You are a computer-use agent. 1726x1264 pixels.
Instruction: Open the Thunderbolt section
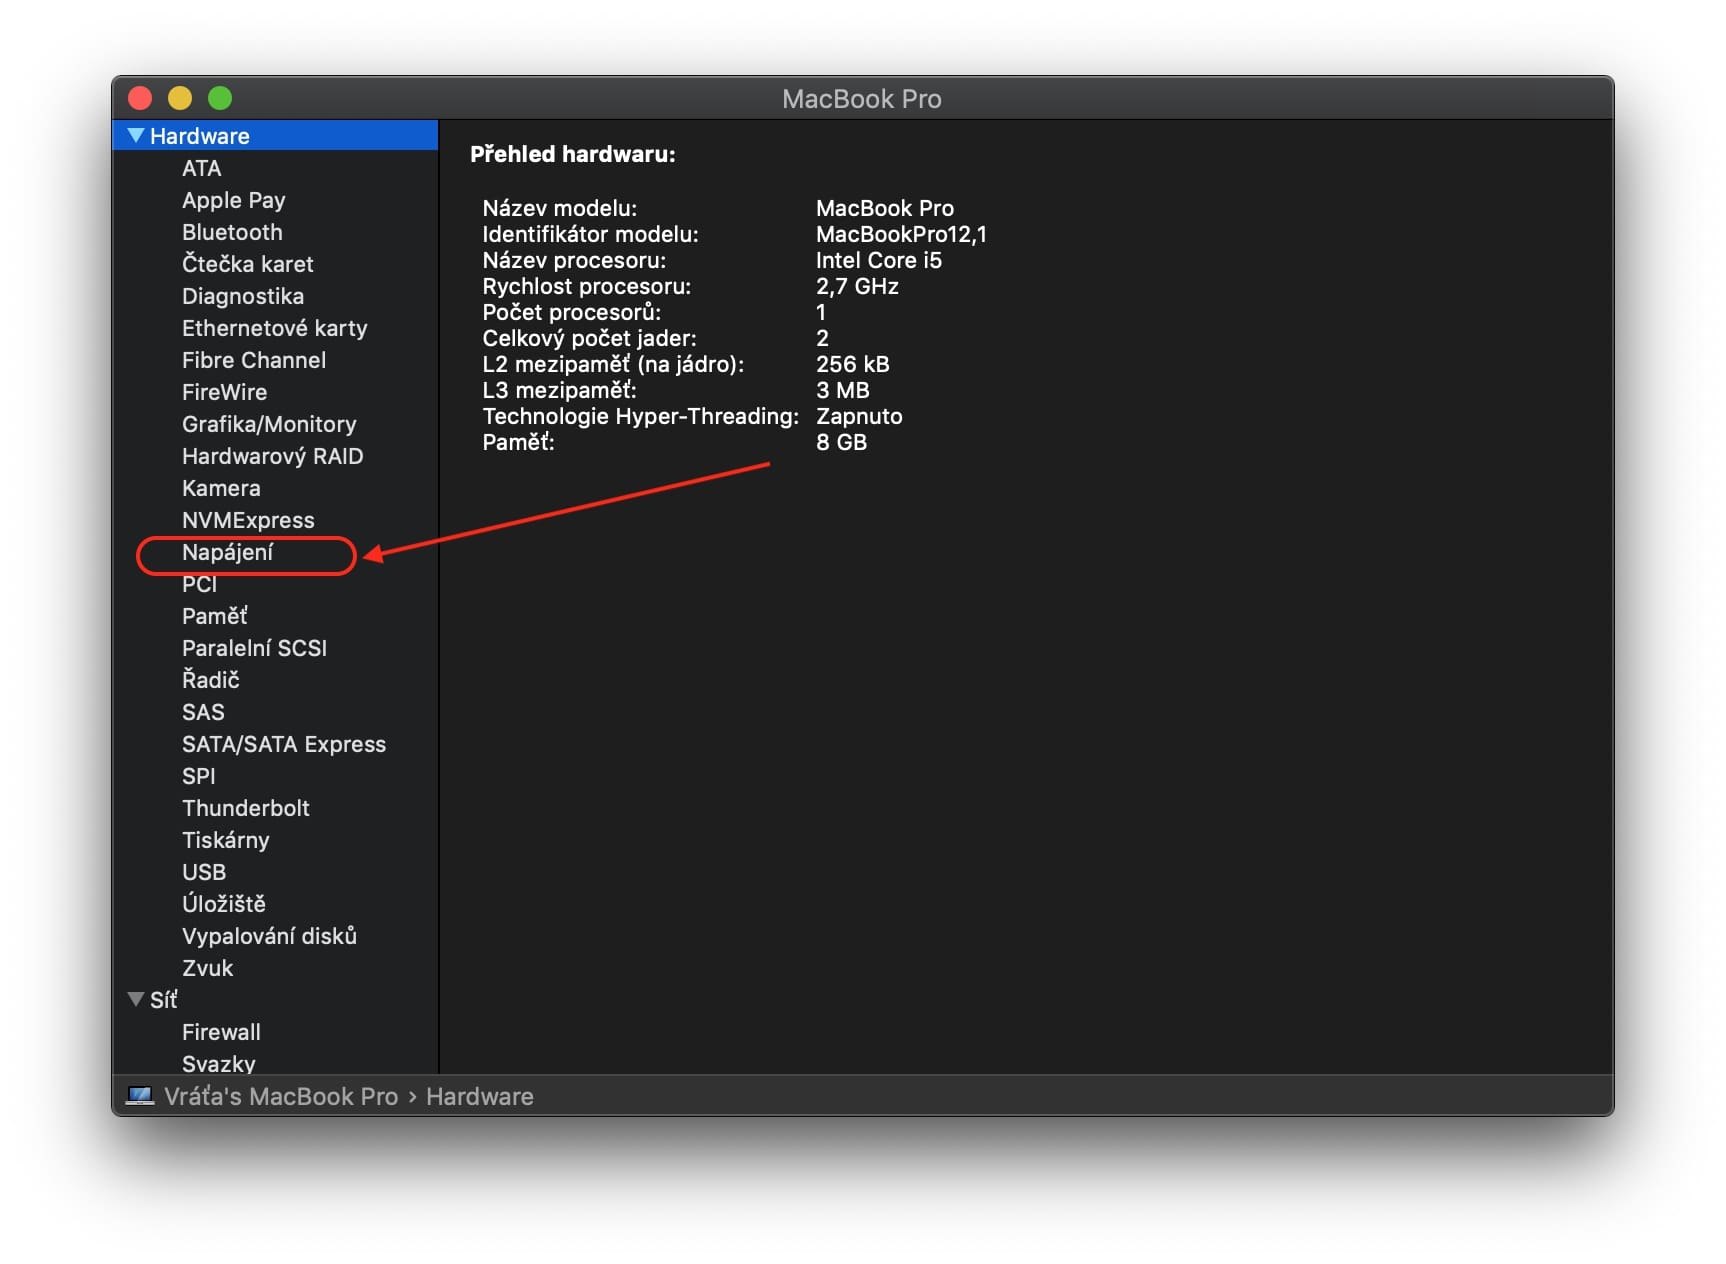(x=245, y=808)
